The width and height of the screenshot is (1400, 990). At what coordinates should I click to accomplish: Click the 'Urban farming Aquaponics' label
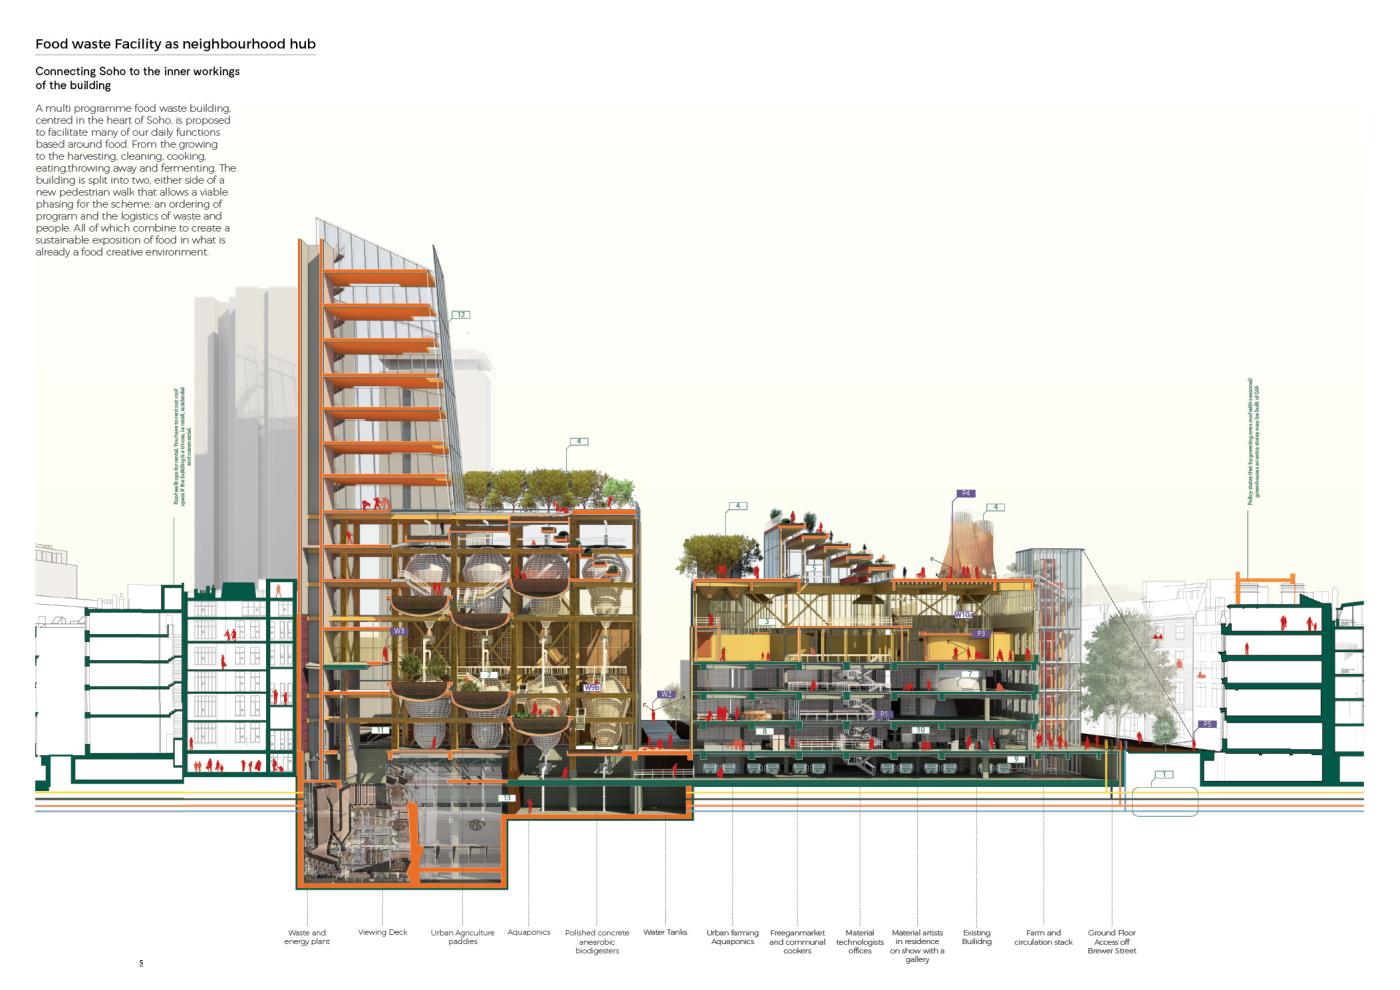(x=733, y=937)
